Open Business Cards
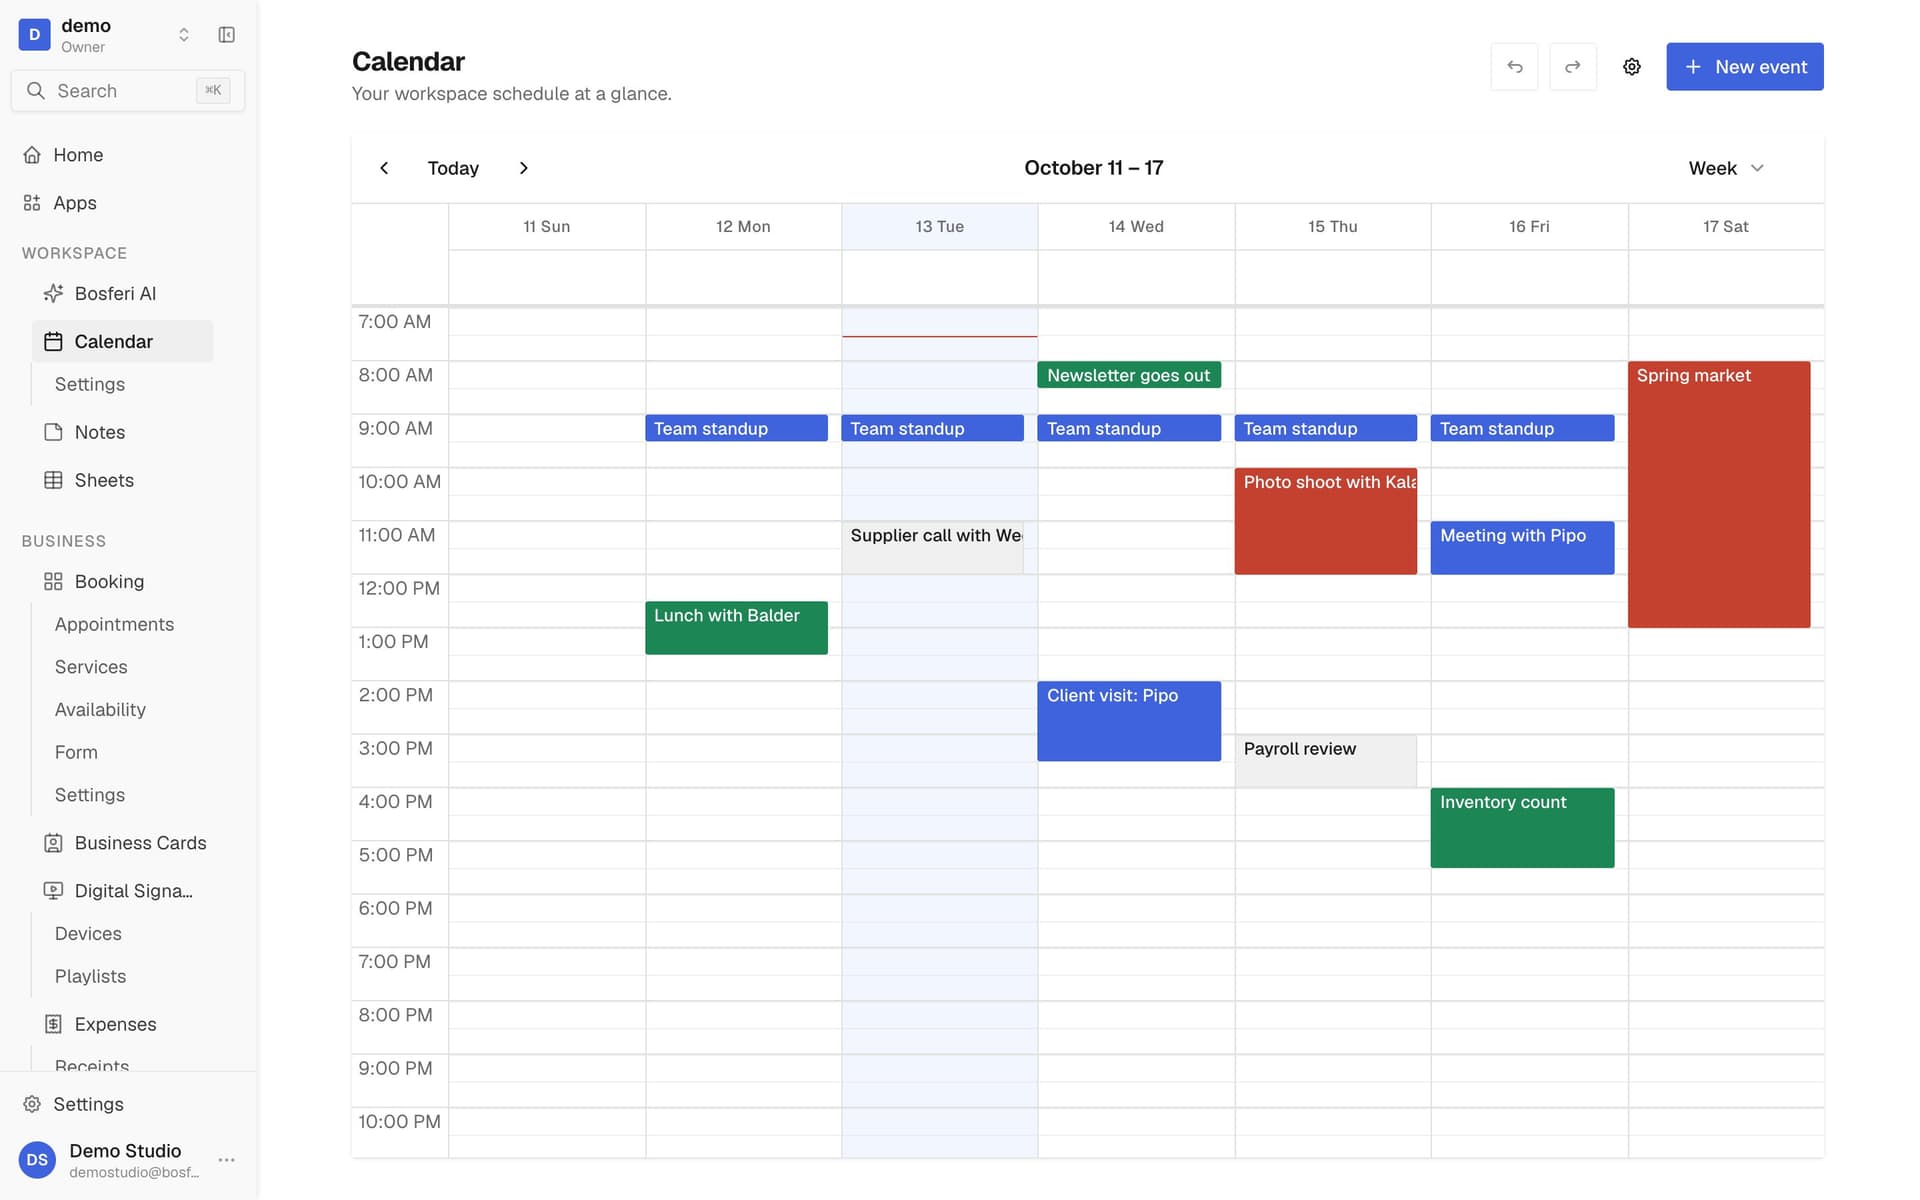Viewport: 1920px width, 1200px height. click(x=122, y=843)
